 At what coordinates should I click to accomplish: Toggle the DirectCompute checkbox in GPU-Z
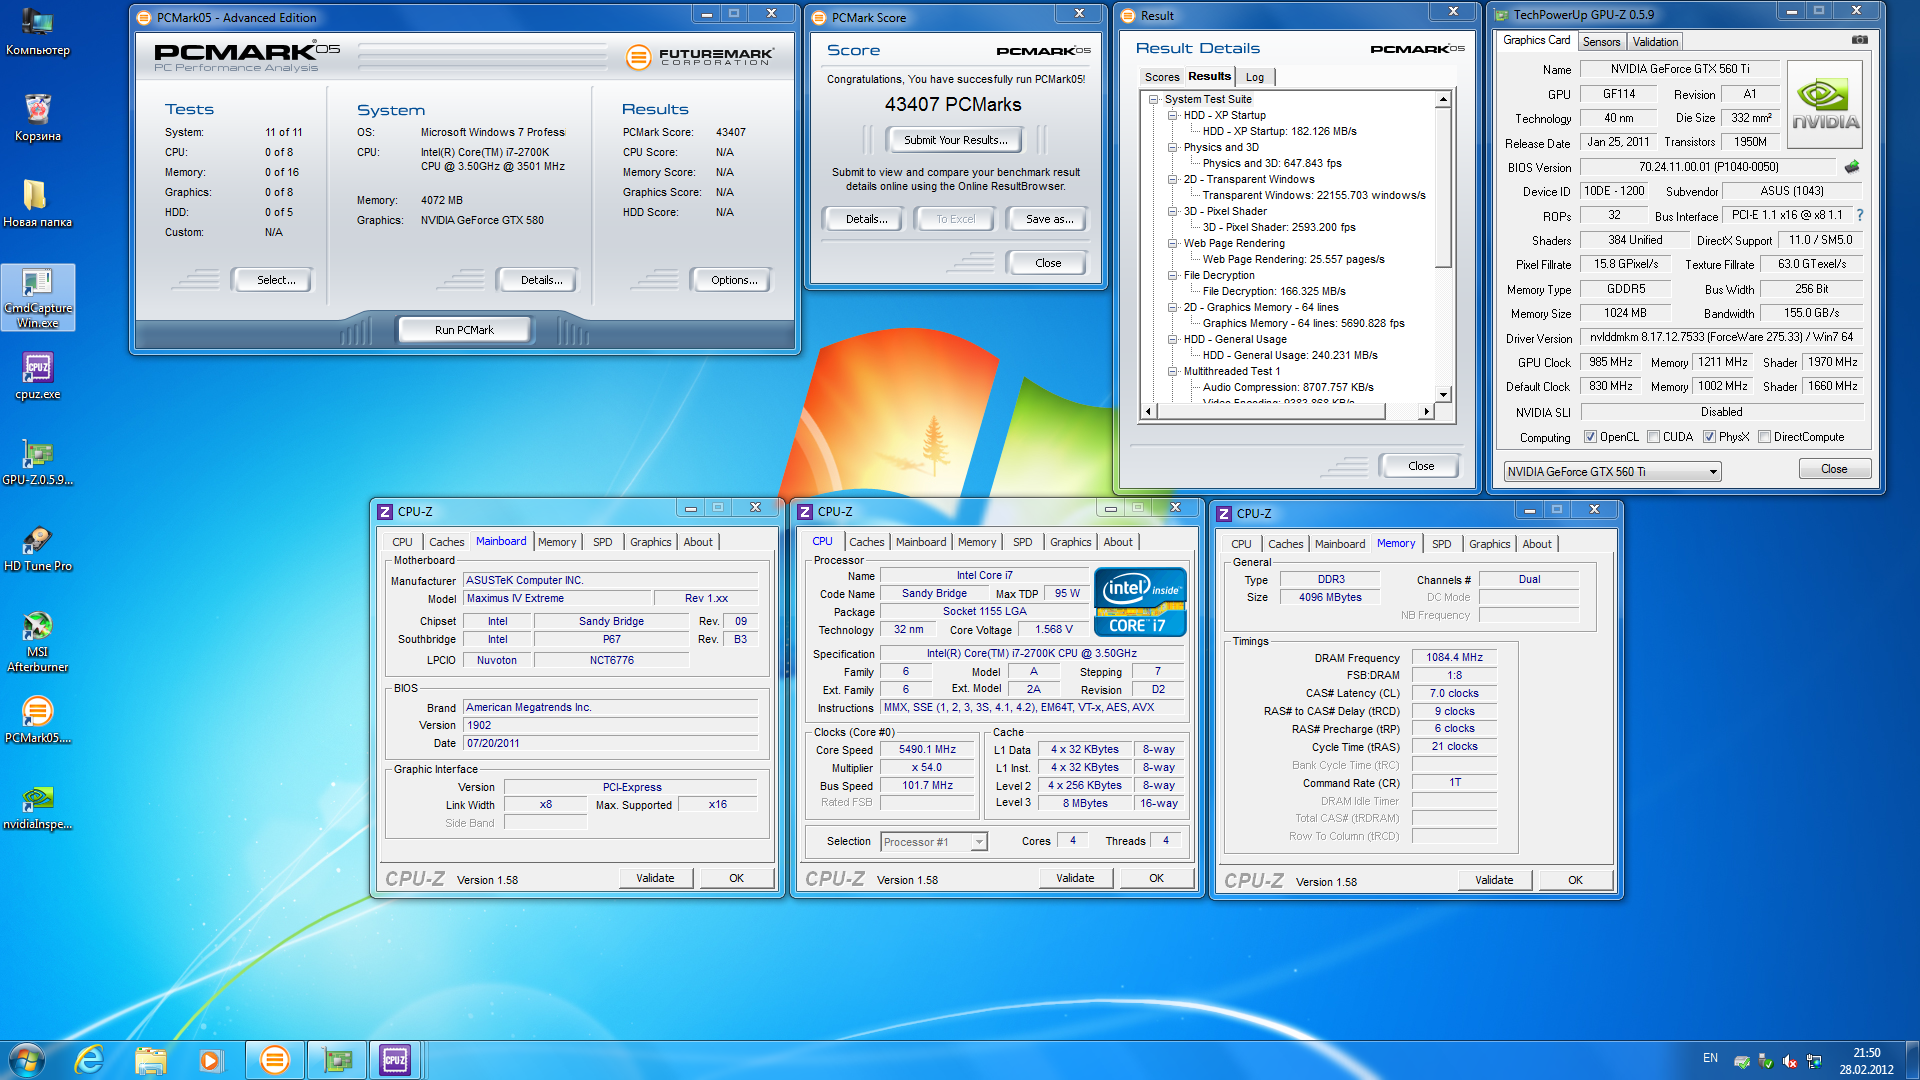click(1764, 437)
